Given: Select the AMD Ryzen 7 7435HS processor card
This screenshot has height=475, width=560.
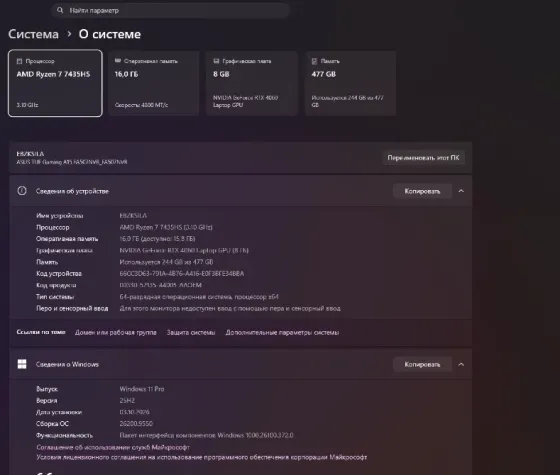Looking at the screenshot, I should point(55,83).
